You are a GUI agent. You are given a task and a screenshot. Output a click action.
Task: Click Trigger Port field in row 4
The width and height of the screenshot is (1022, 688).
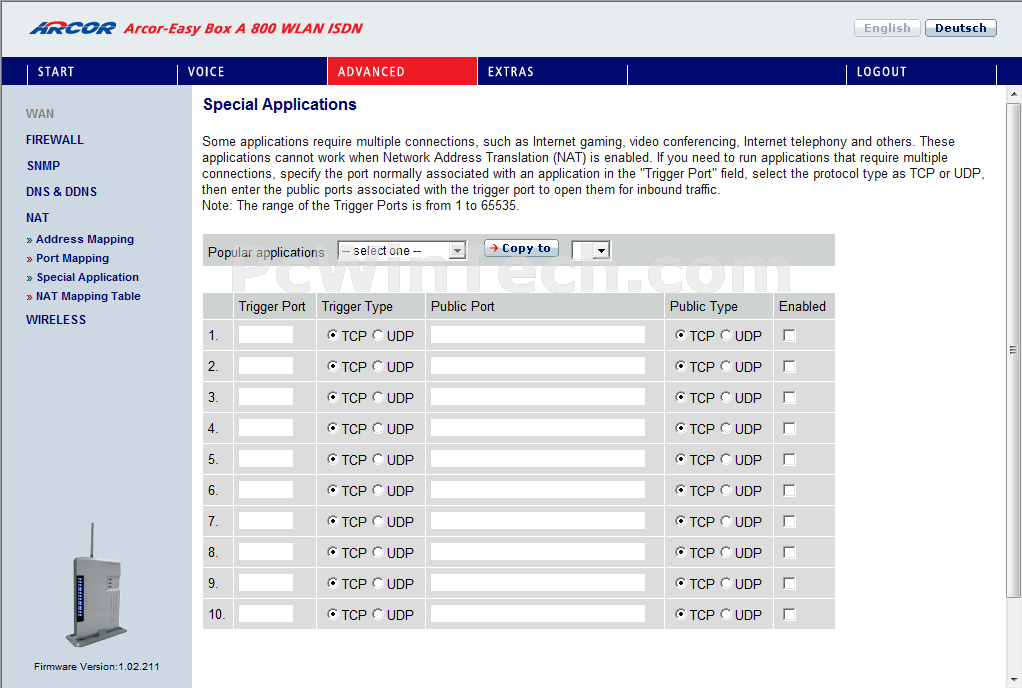265,428
